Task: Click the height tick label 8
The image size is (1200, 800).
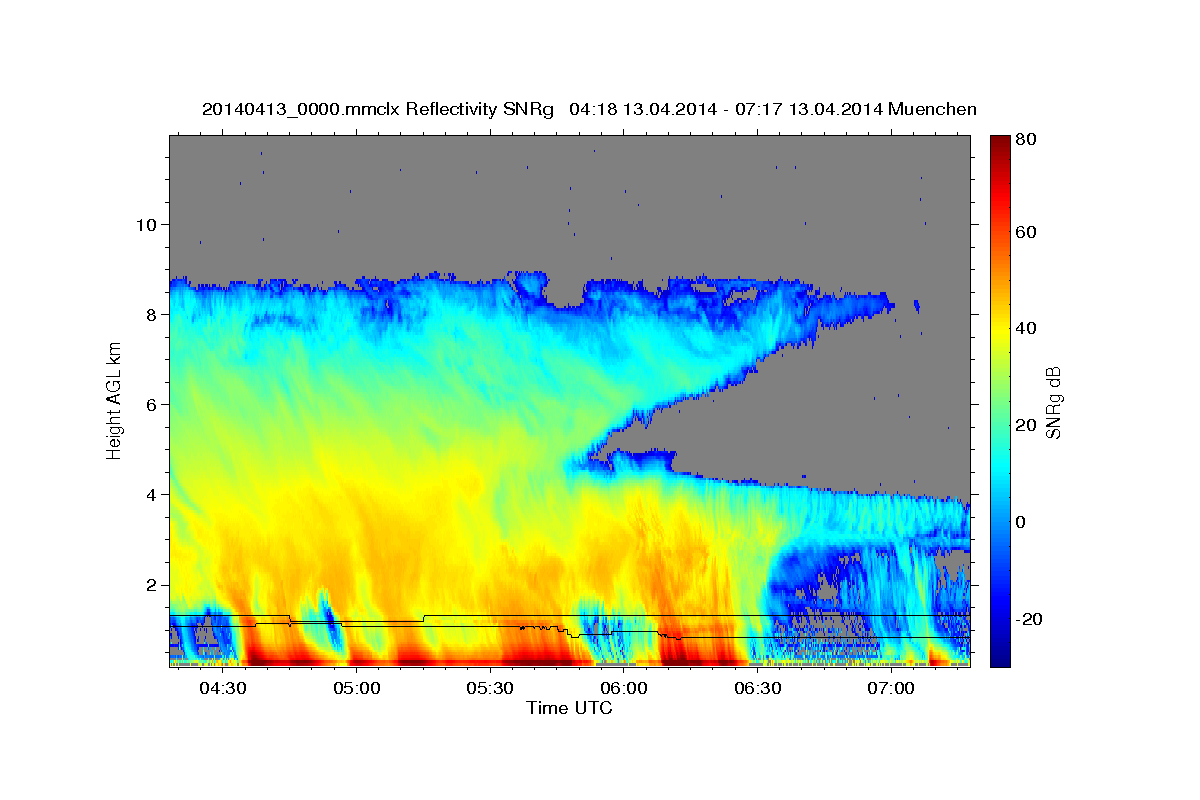Action: click(x=153, y=314)
